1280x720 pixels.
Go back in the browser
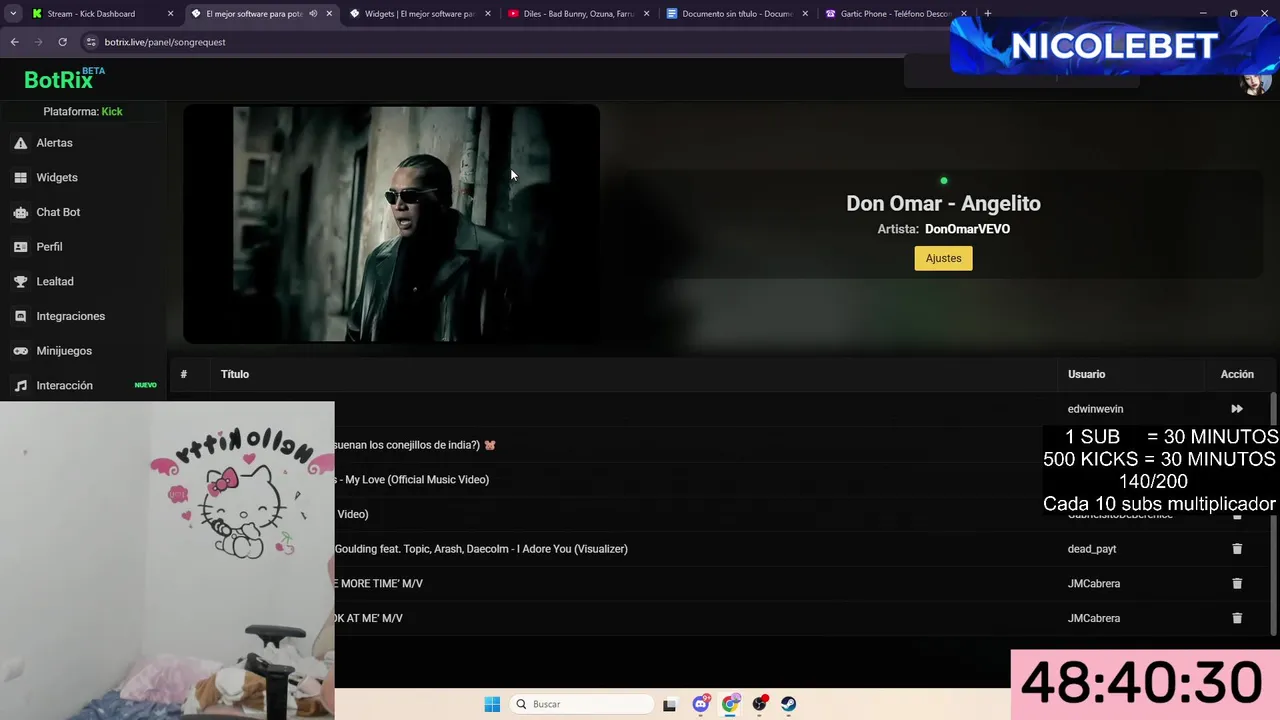click(x=15, y=42)
